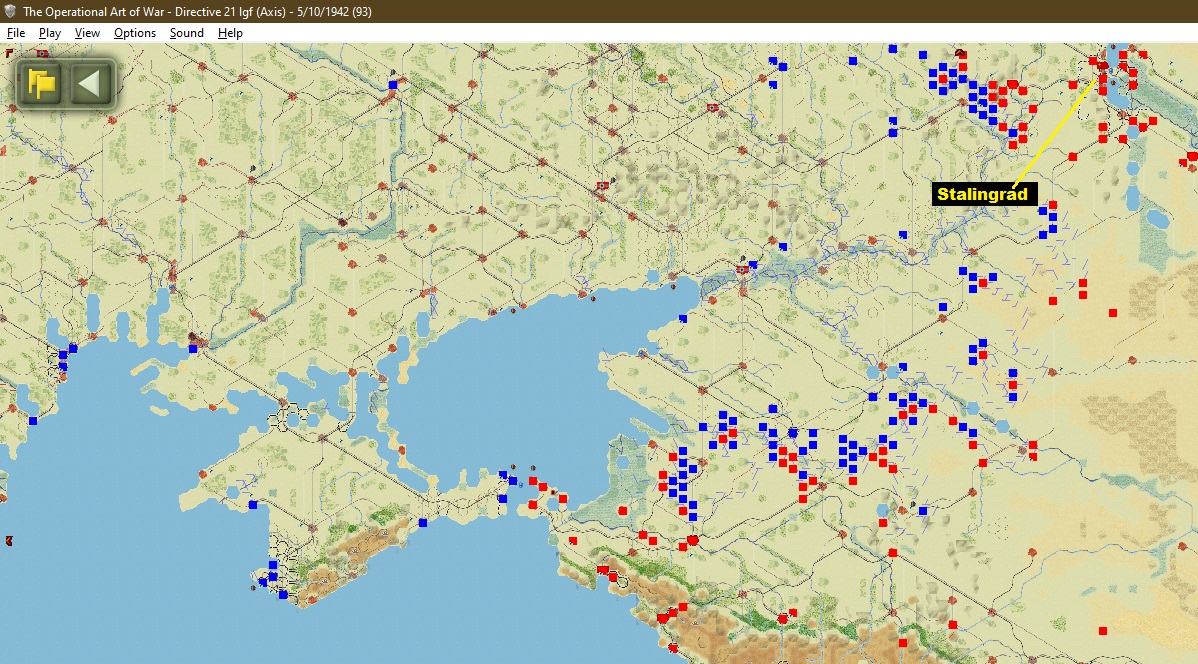Image resolution: width=1198 pixels, height=664 pixels.
Task: Open the Sound menu
Action: (186, 33)
